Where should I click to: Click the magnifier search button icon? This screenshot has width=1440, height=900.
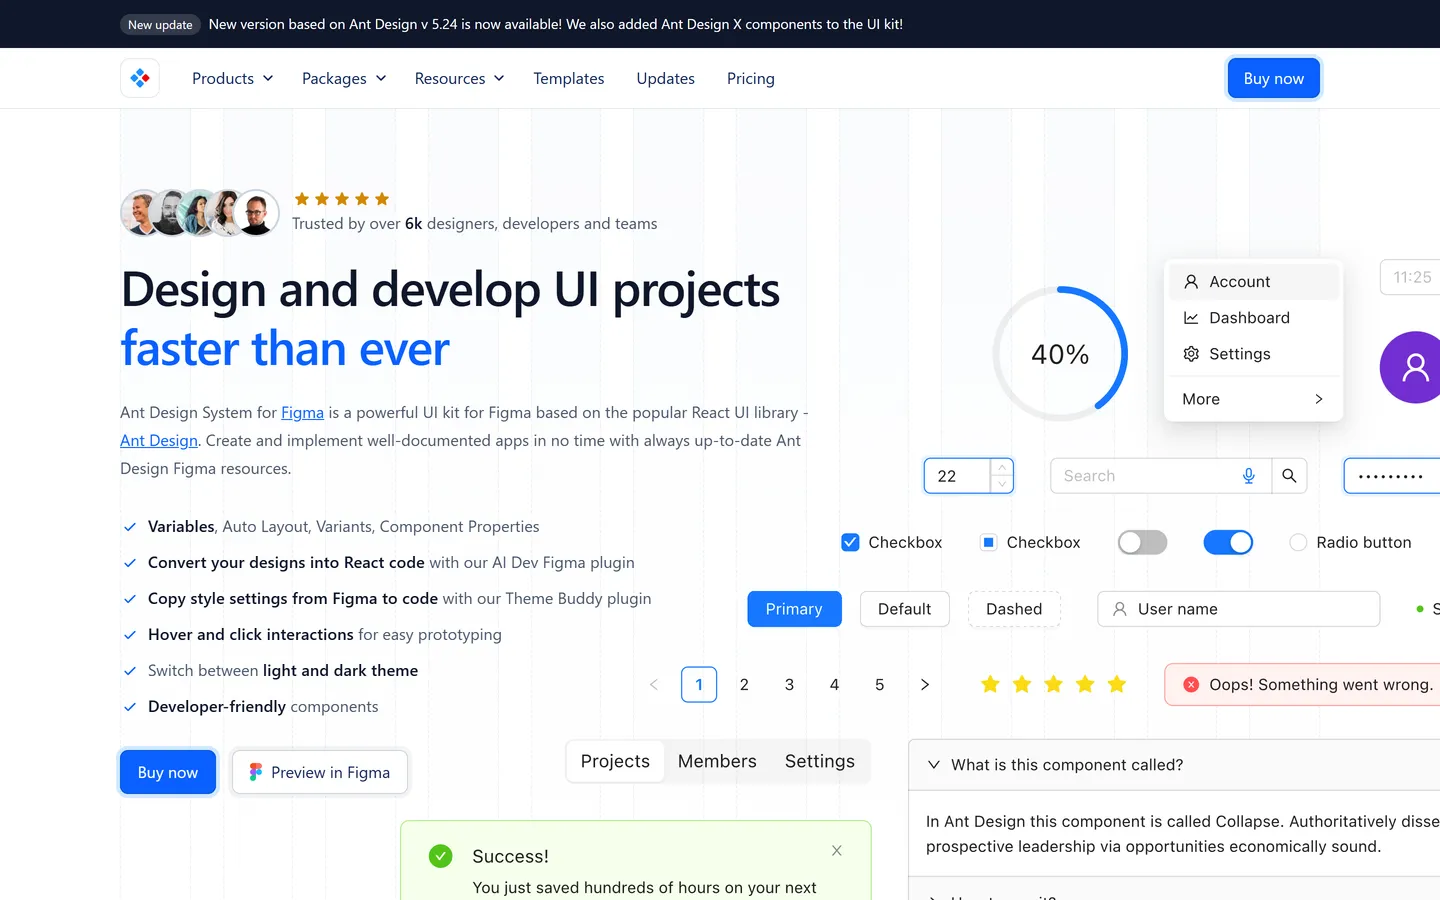point(1289,476)
